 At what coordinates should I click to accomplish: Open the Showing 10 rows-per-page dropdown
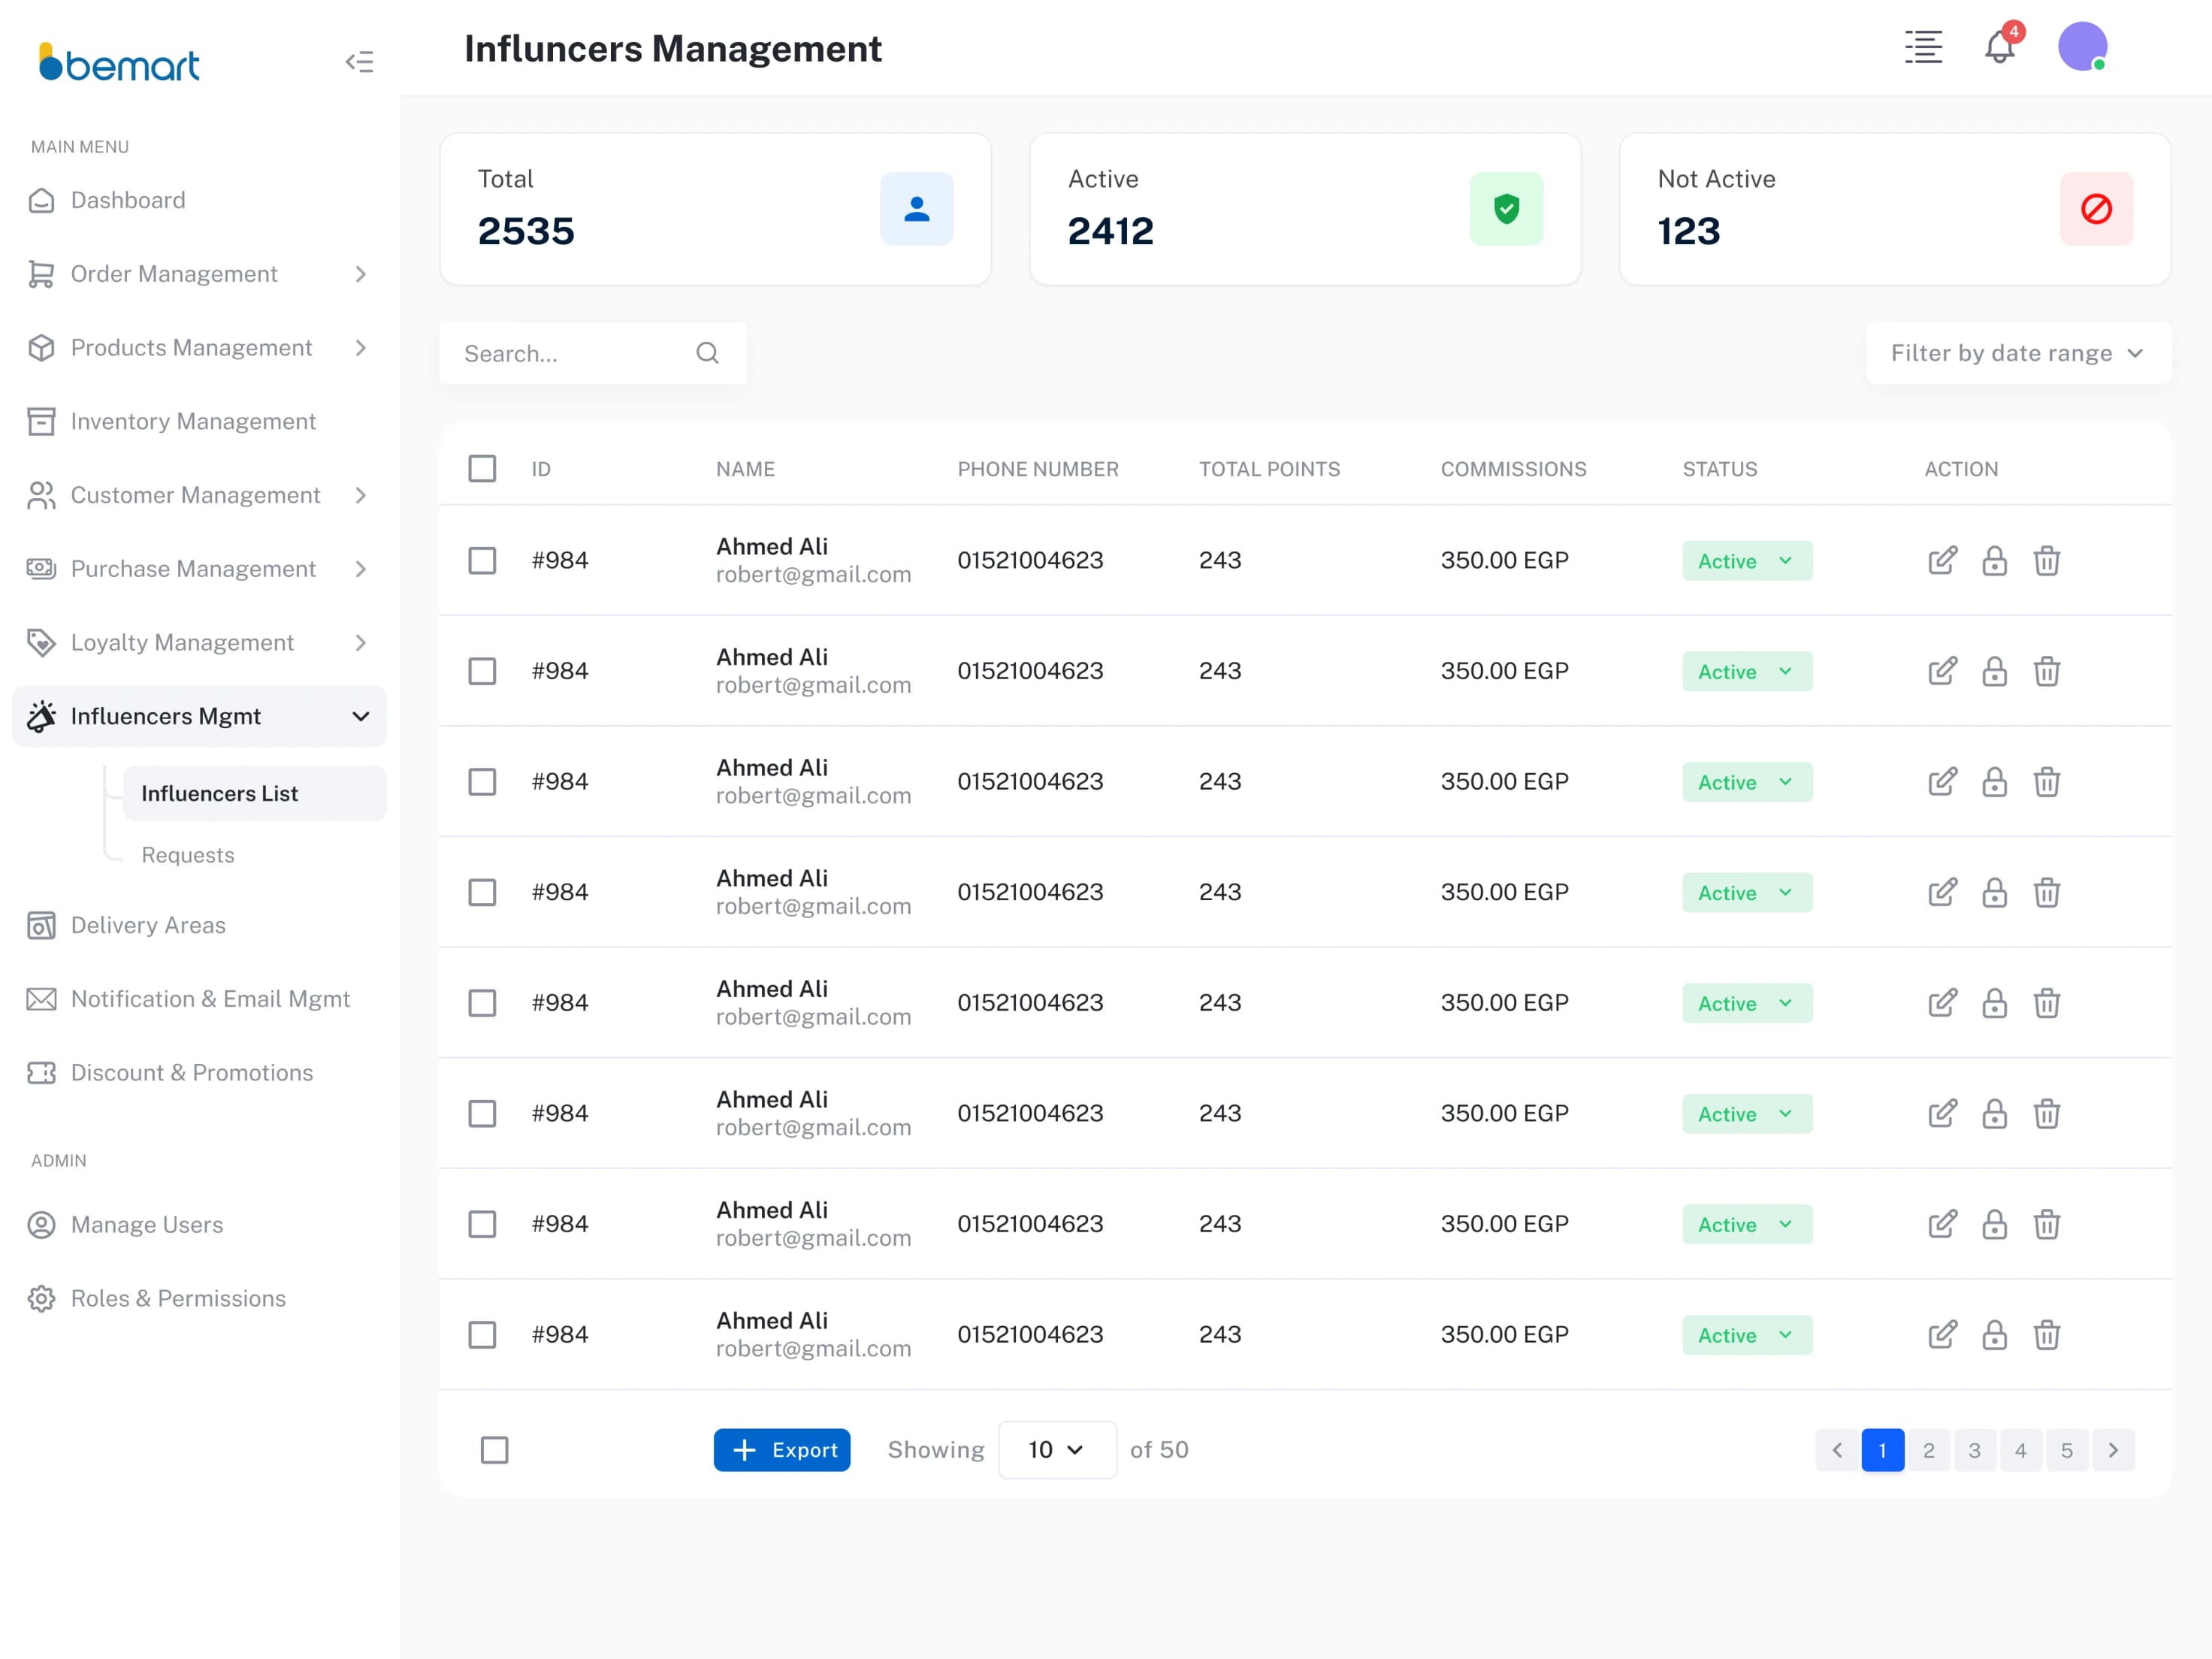pos(1057,1450)
